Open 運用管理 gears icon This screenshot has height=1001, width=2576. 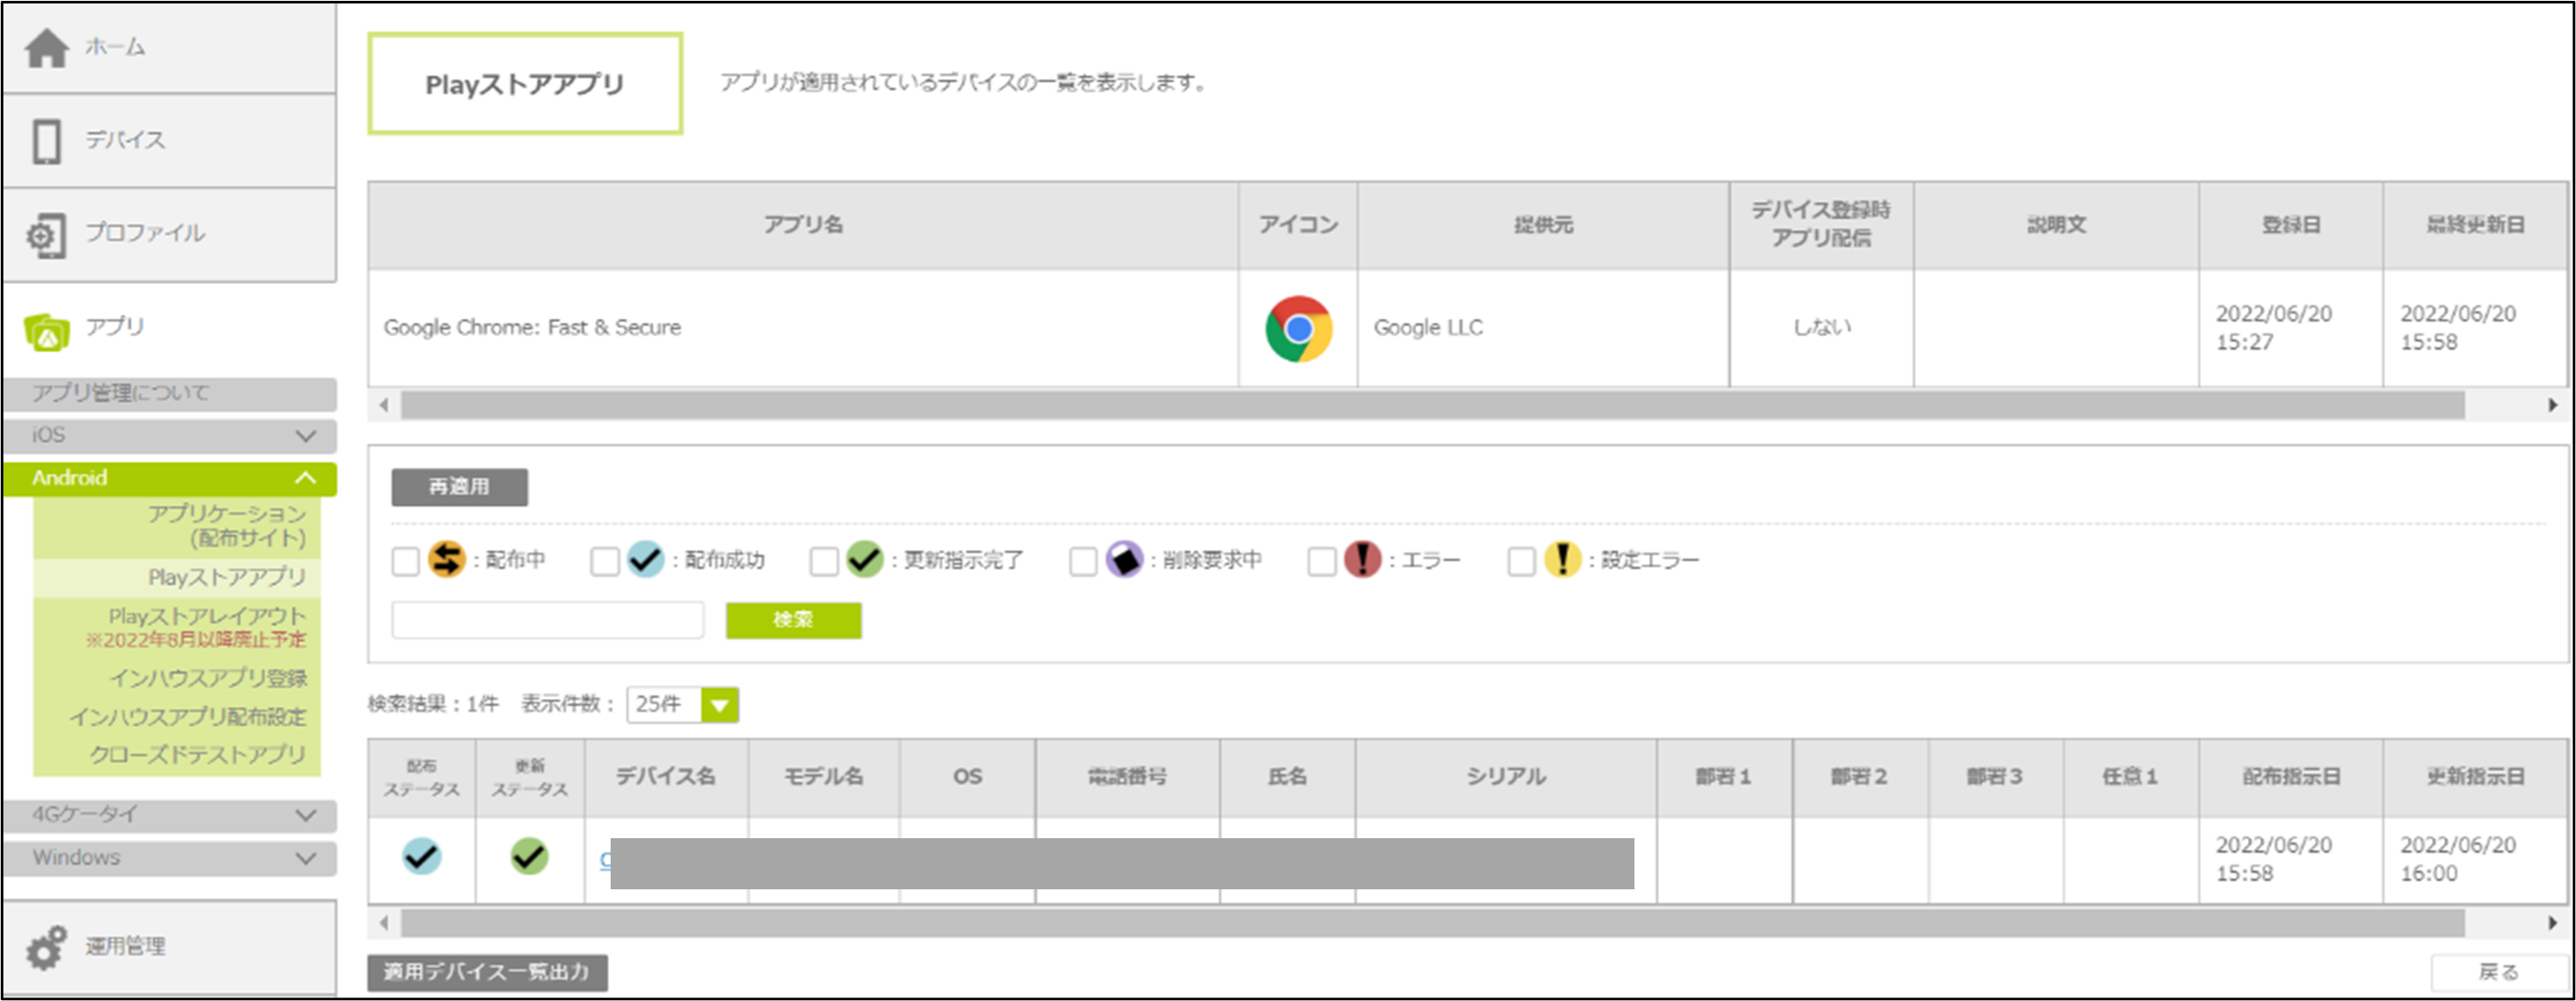(x=46, y=946)
